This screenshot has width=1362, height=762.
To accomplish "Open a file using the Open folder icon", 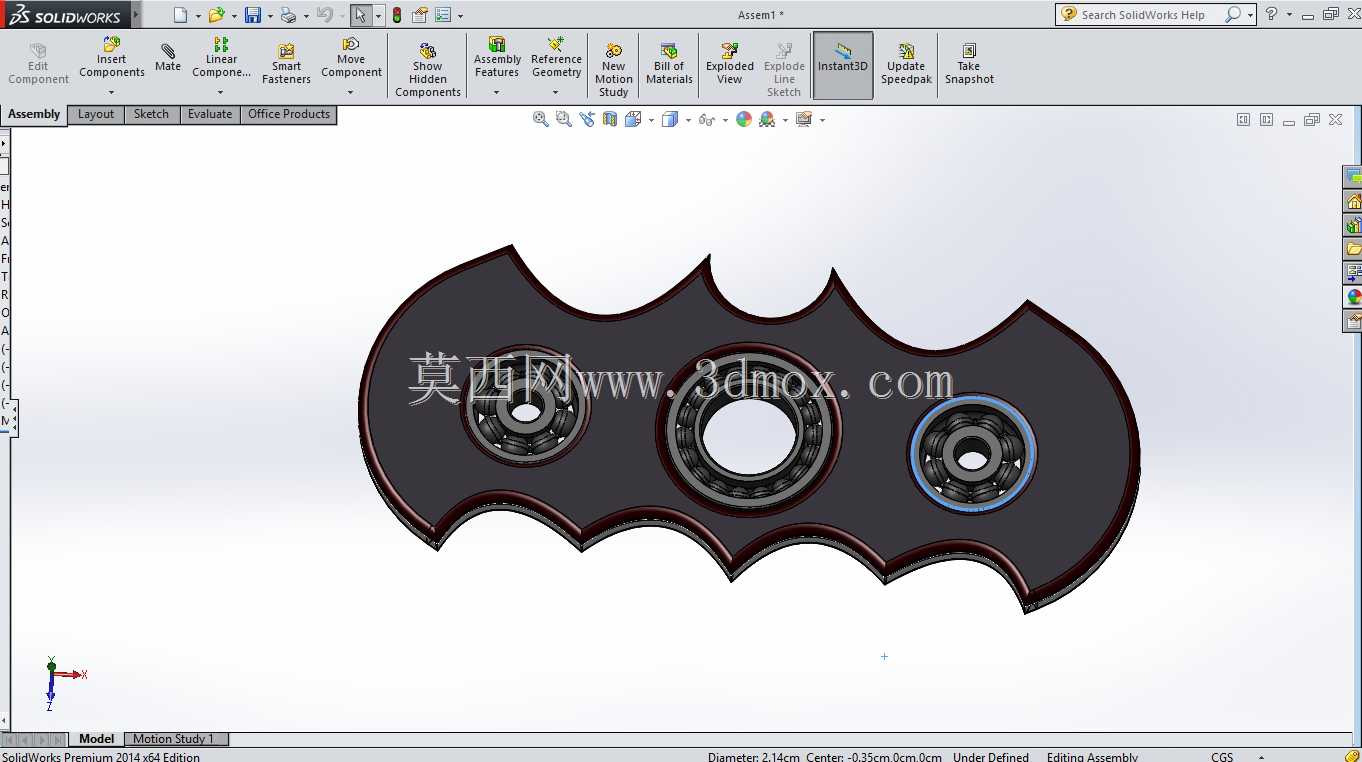I will point(216,15).
